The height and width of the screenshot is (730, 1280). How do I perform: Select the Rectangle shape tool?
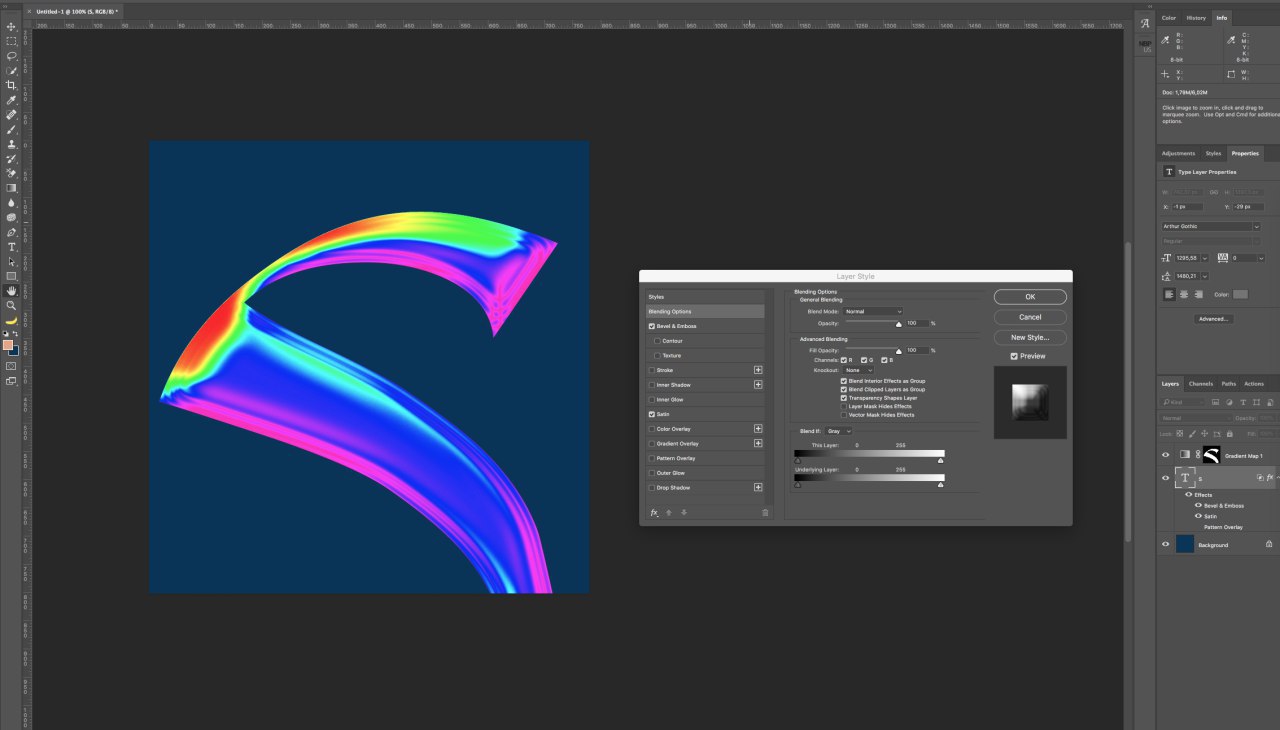tap(12, 275)
